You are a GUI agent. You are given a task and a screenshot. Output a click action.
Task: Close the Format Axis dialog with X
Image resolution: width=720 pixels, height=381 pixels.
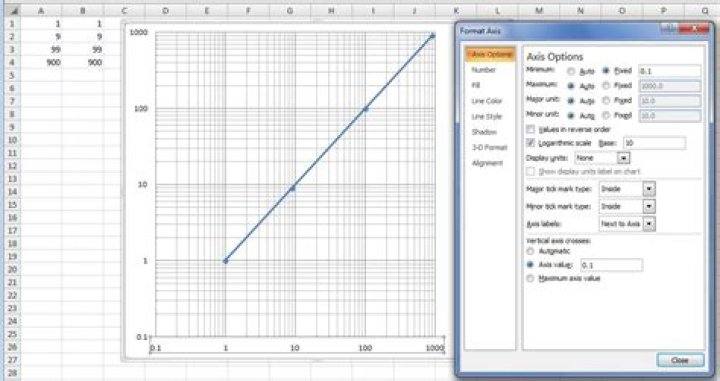click(x=694, y=29)
